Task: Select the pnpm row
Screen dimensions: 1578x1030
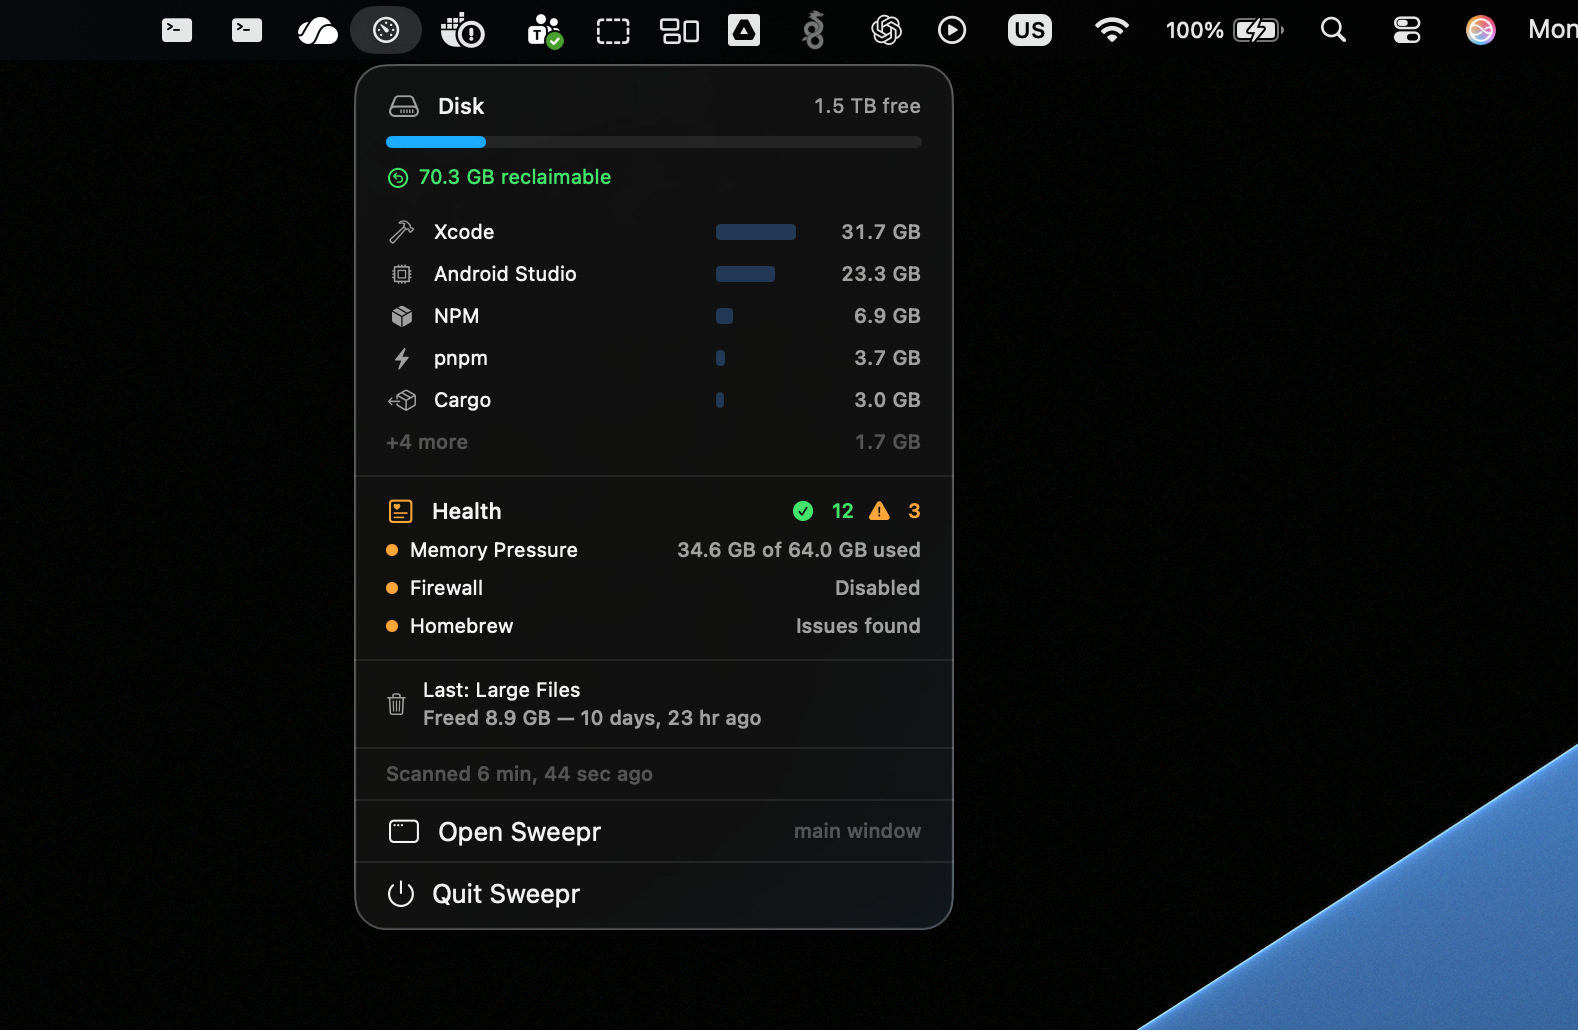Action: (654, 358)
